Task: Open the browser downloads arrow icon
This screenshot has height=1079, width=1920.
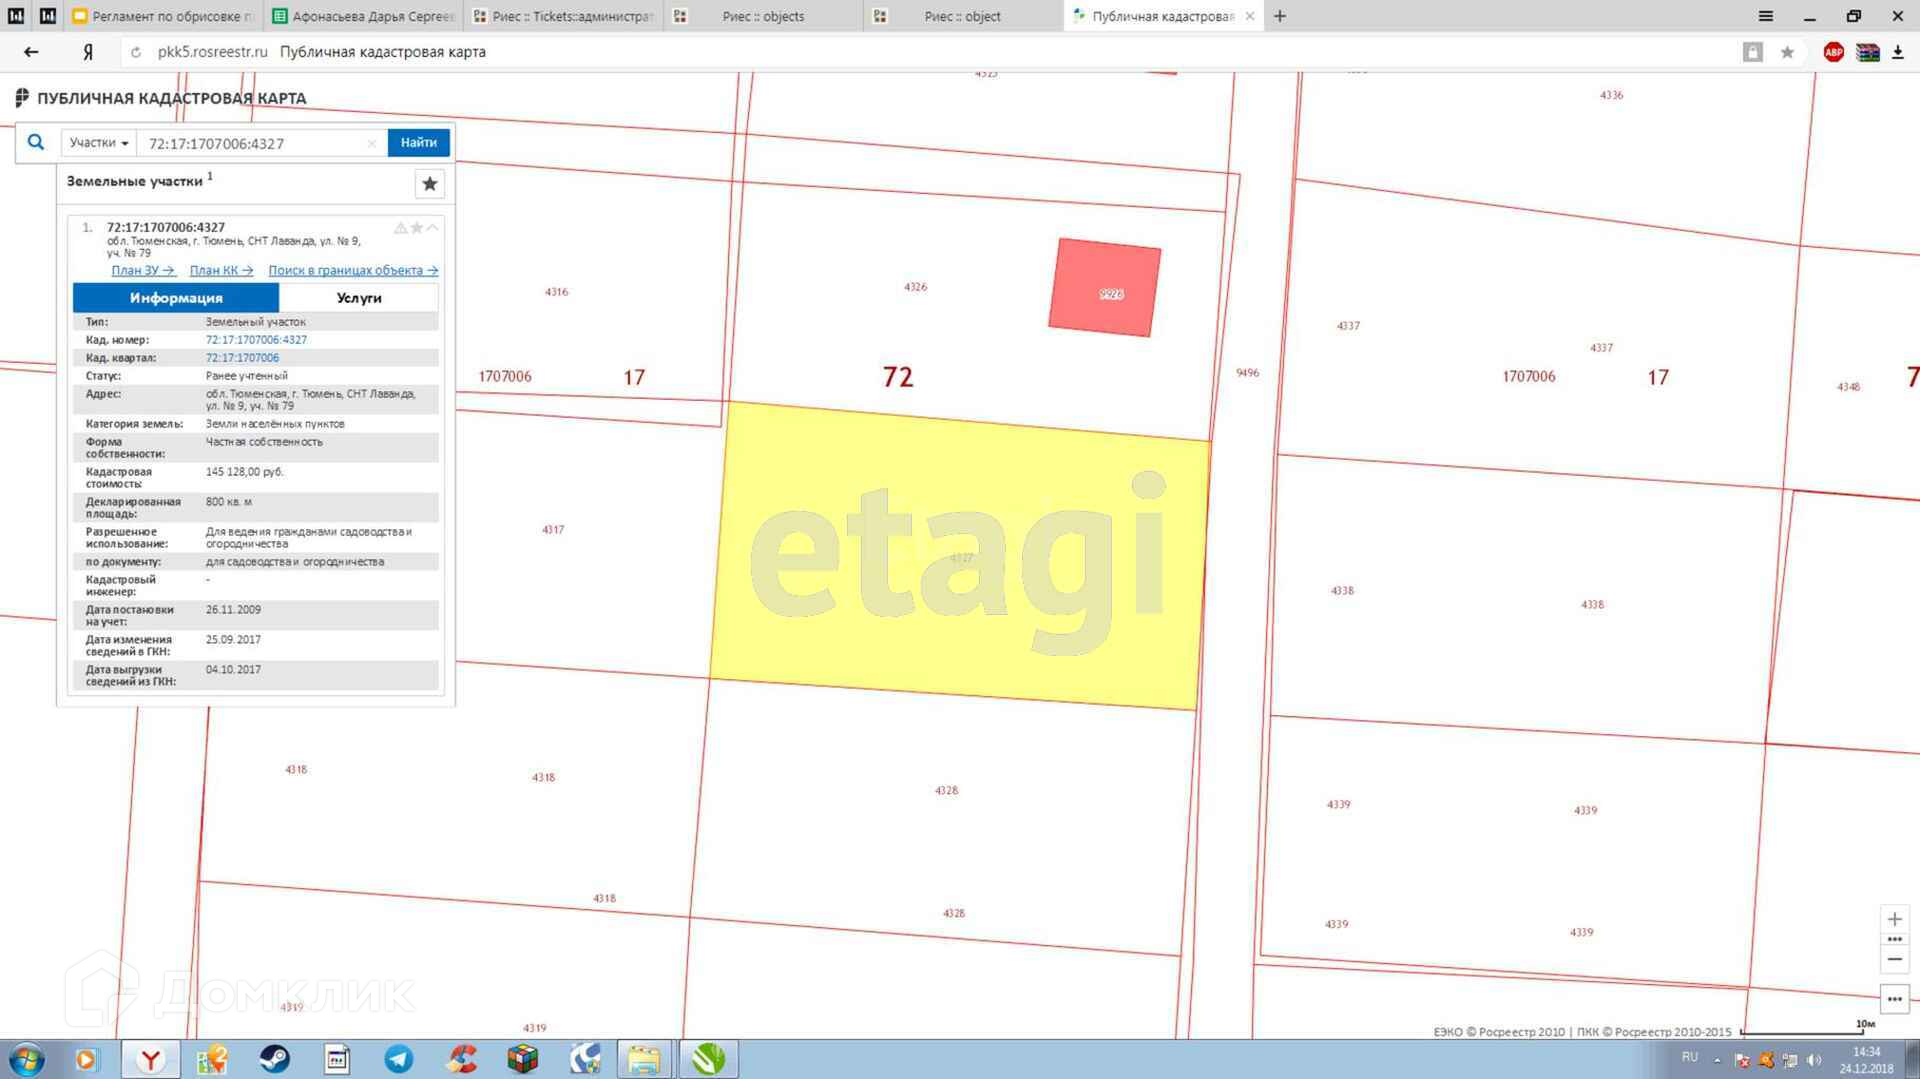Action: point(1897,52)
